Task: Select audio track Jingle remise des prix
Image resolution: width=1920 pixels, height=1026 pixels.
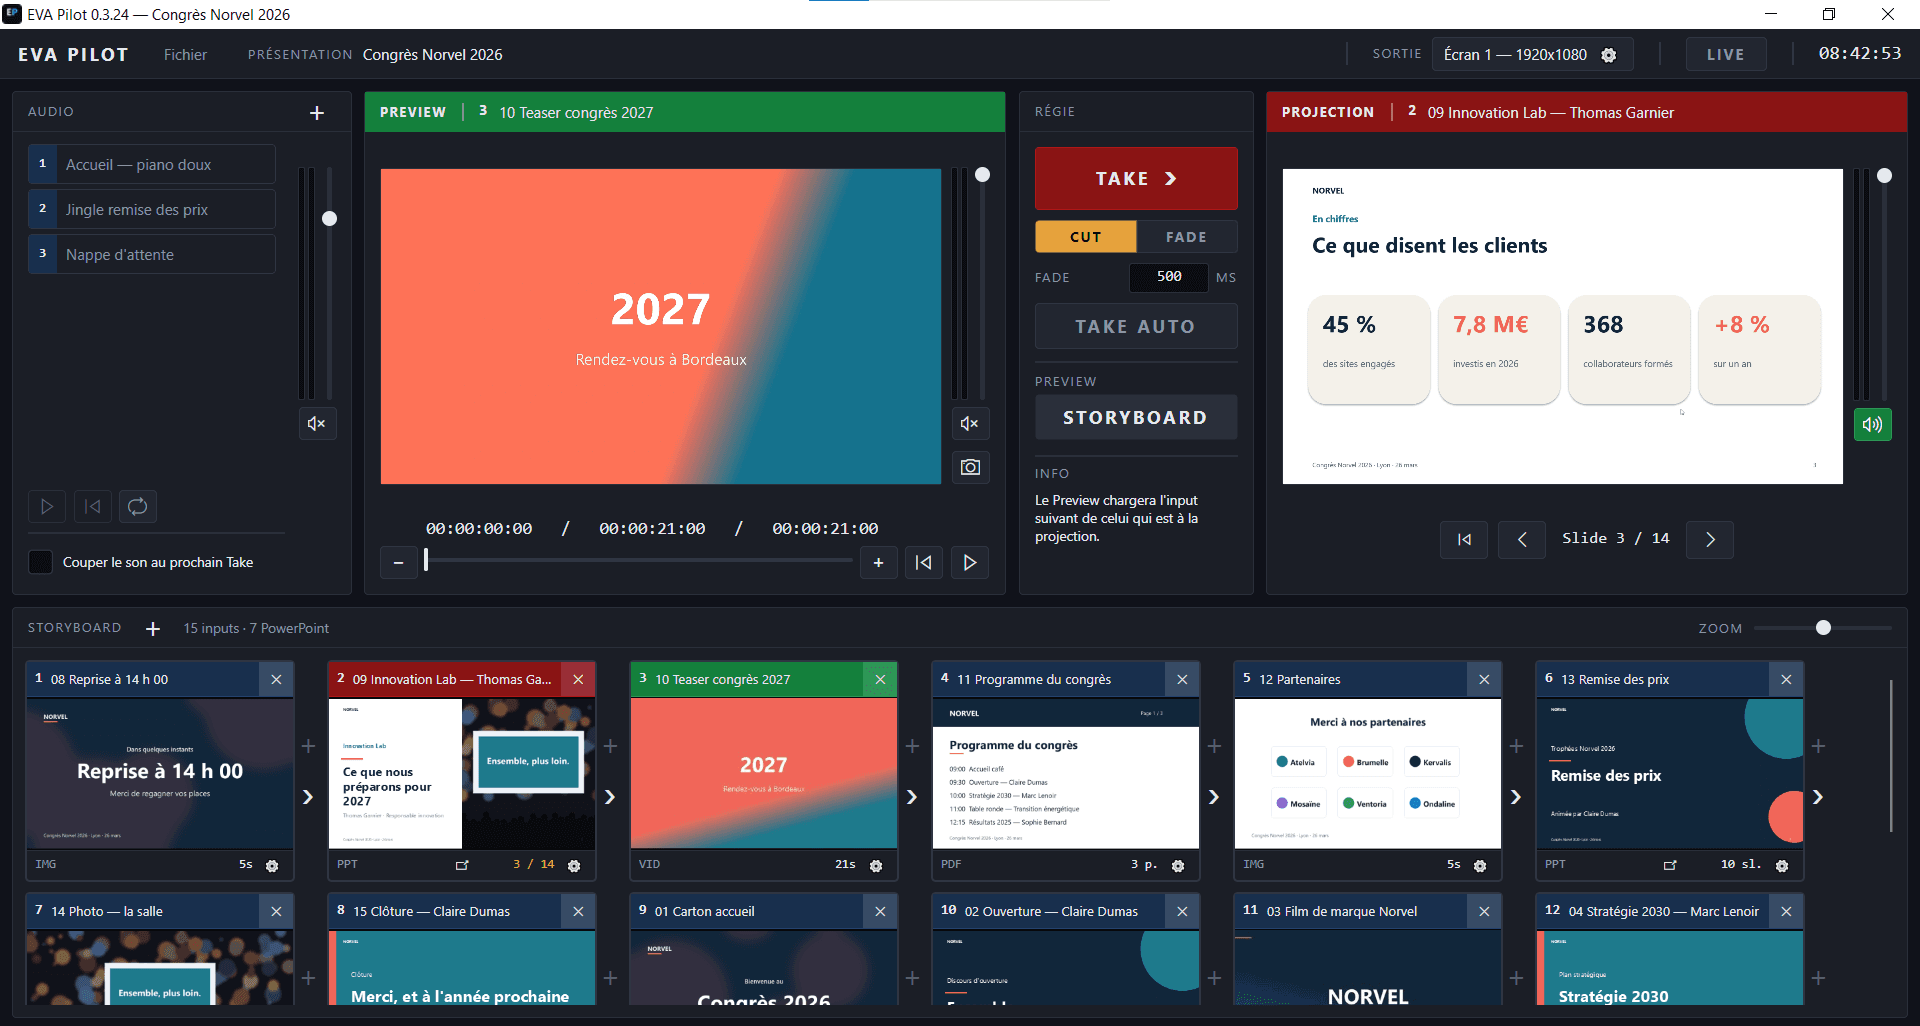Action: (x=152, y=209)
